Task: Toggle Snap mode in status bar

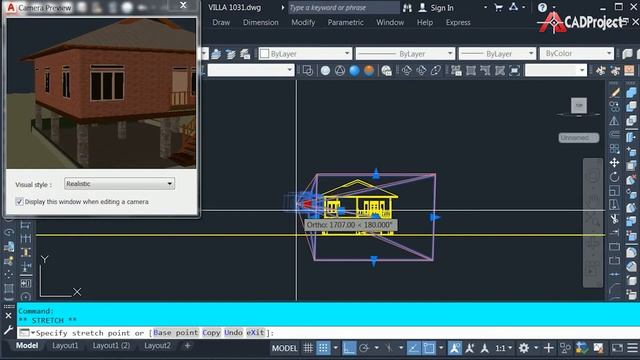Action: click(323, 348)
